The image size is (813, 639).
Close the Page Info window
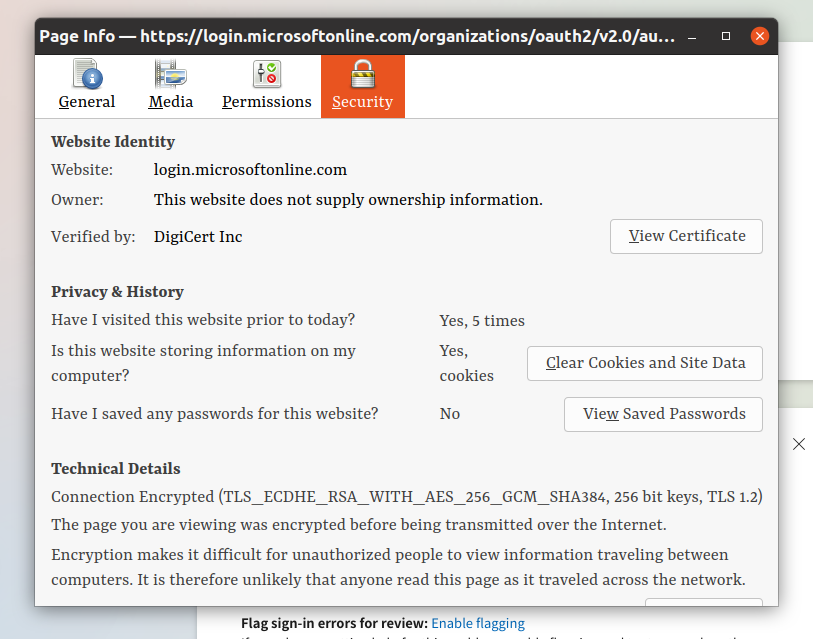coord(759,36)
